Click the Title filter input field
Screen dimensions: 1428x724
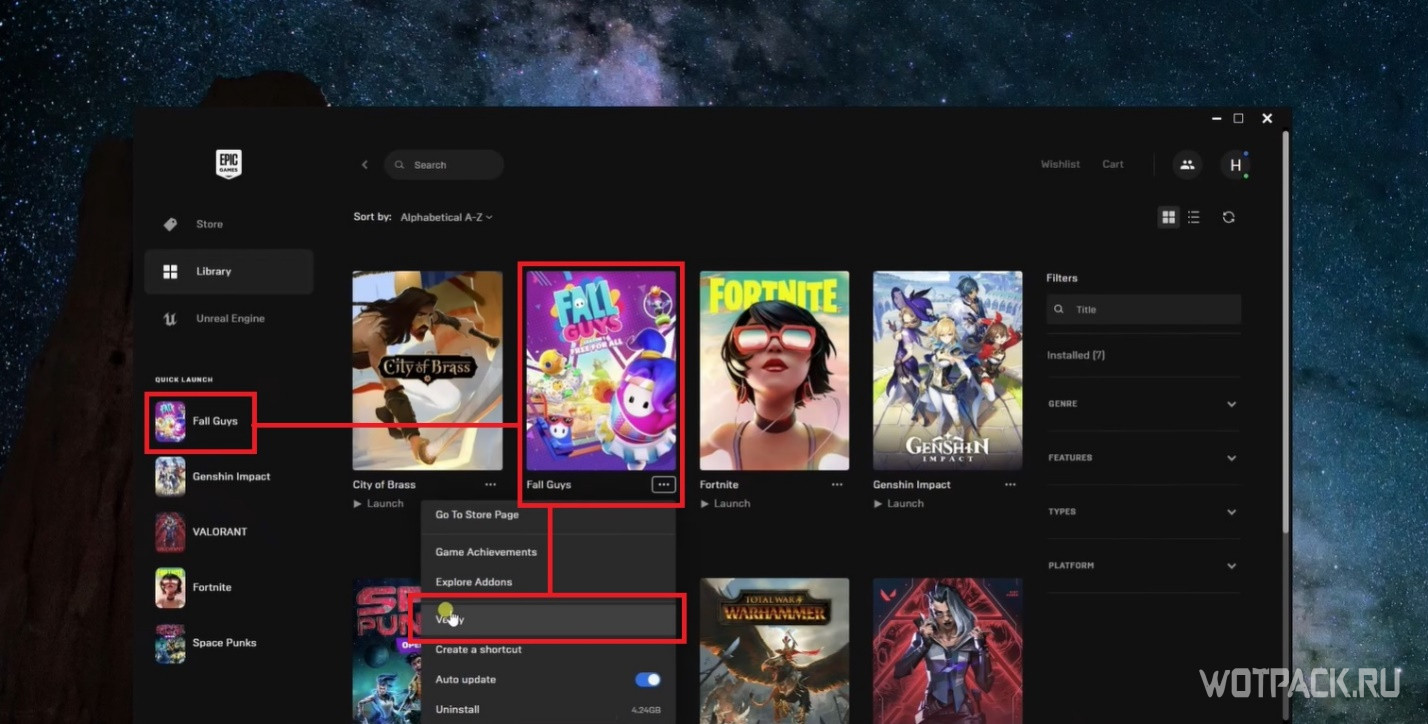pyautogui.click(x=1150, y=310)
